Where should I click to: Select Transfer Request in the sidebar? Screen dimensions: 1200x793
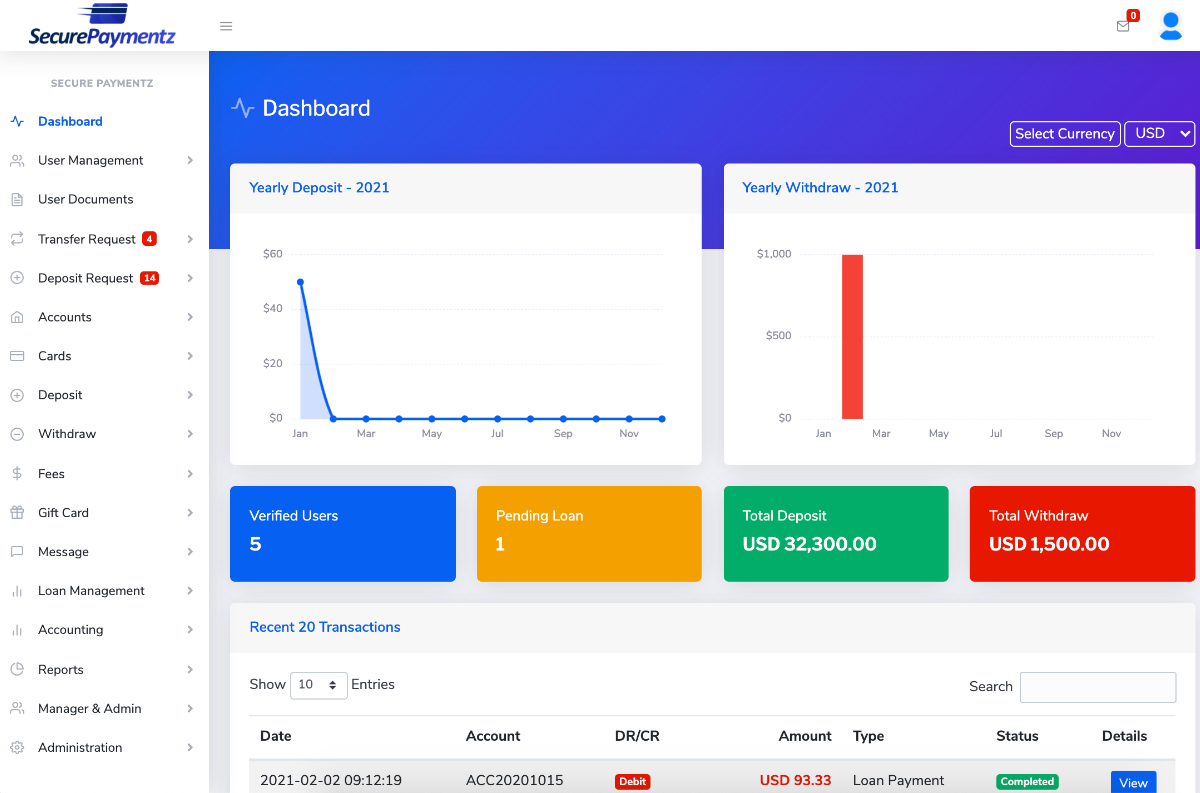click(x=87, y=239)
